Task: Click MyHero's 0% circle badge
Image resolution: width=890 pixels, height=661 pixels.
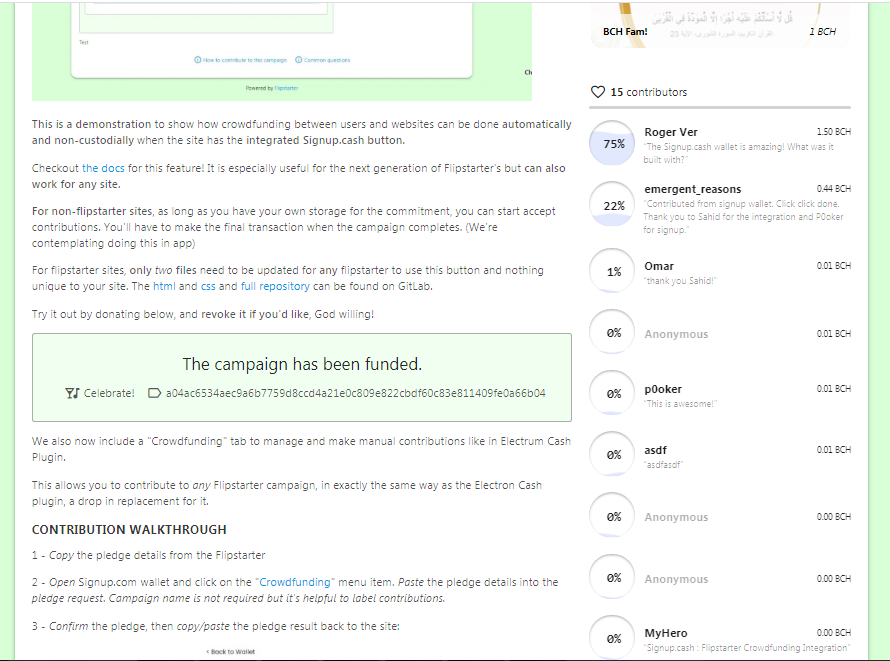Action: (612, 638)
